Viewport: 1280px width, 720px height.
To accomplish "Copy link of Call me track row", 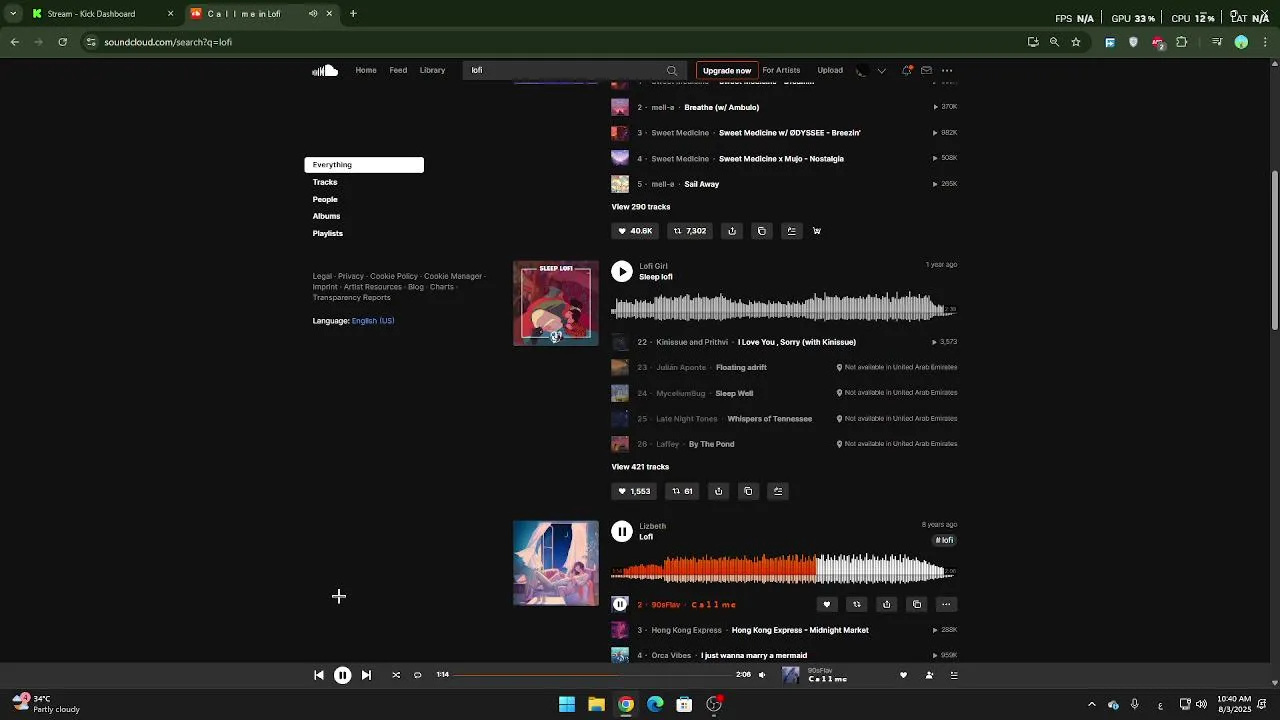I will click(x=917, y=604).
